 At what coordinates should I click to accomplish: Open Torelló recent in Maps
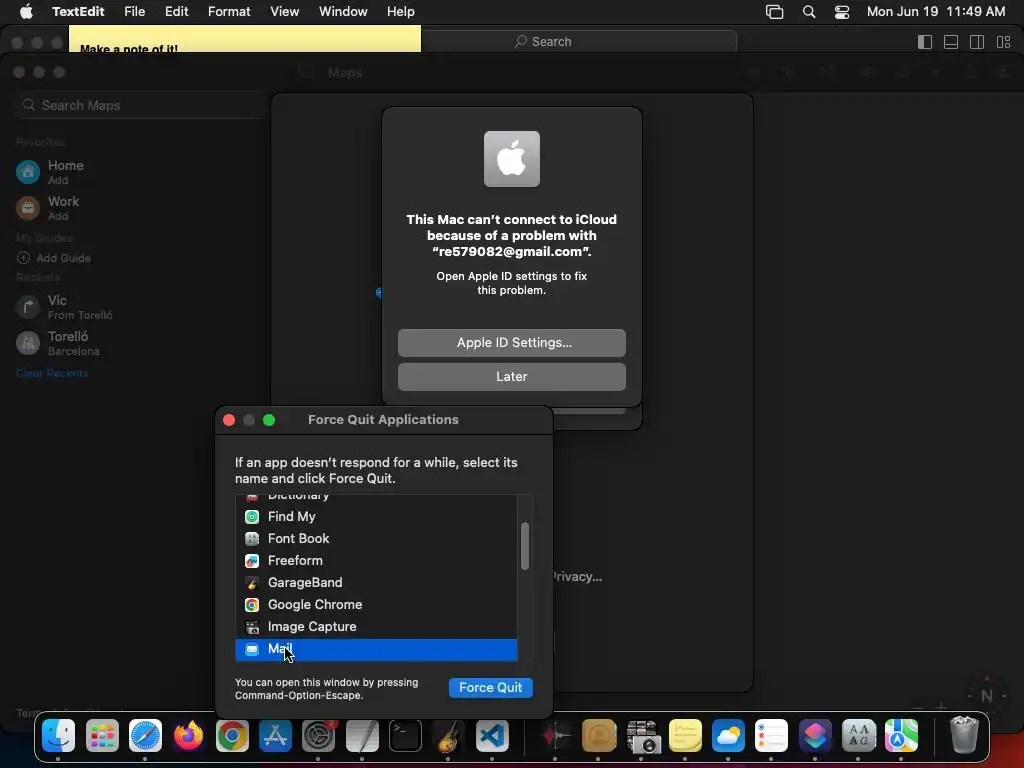click(x=59, y=343)
